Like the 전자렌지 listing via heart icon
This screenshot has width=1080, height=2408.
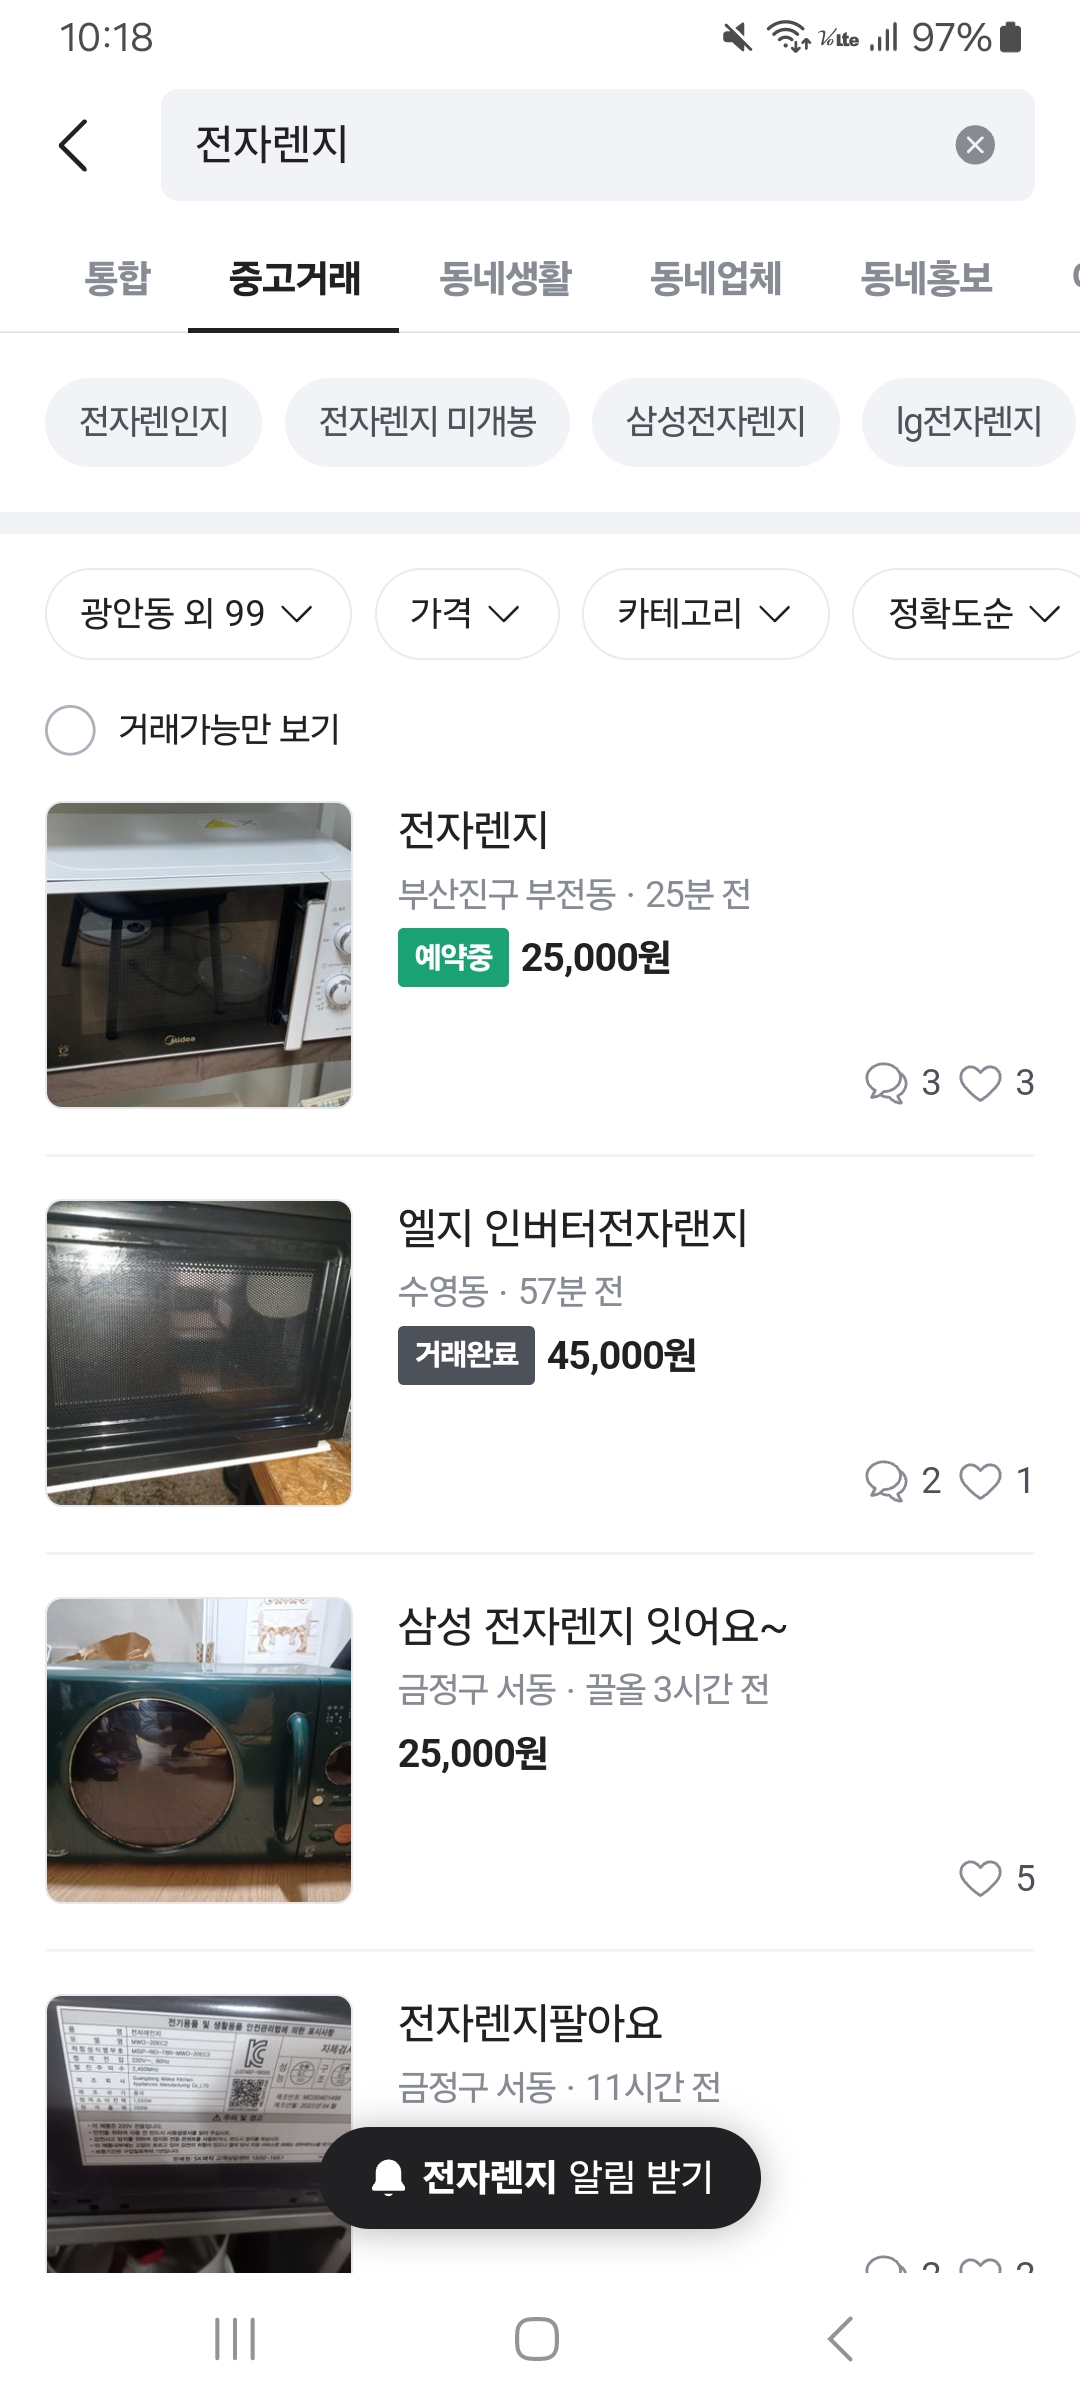tap(980, 1083)
